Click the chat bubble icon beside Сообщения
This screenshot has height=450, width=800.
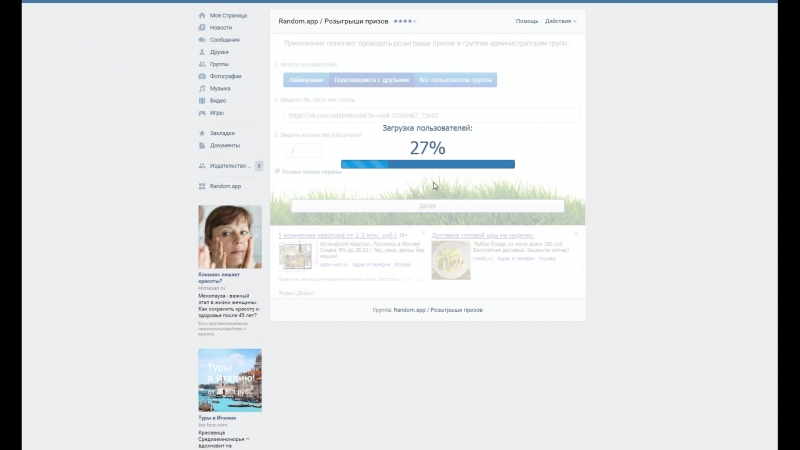202,40
